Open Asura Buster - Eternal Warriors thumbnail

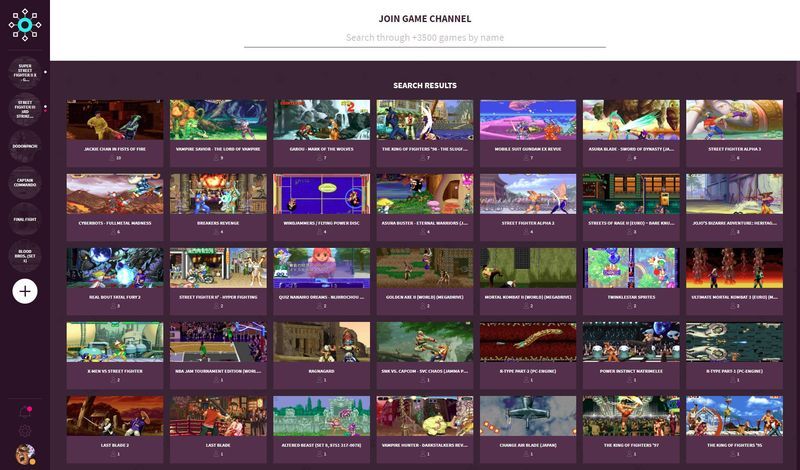coord(424,194)
